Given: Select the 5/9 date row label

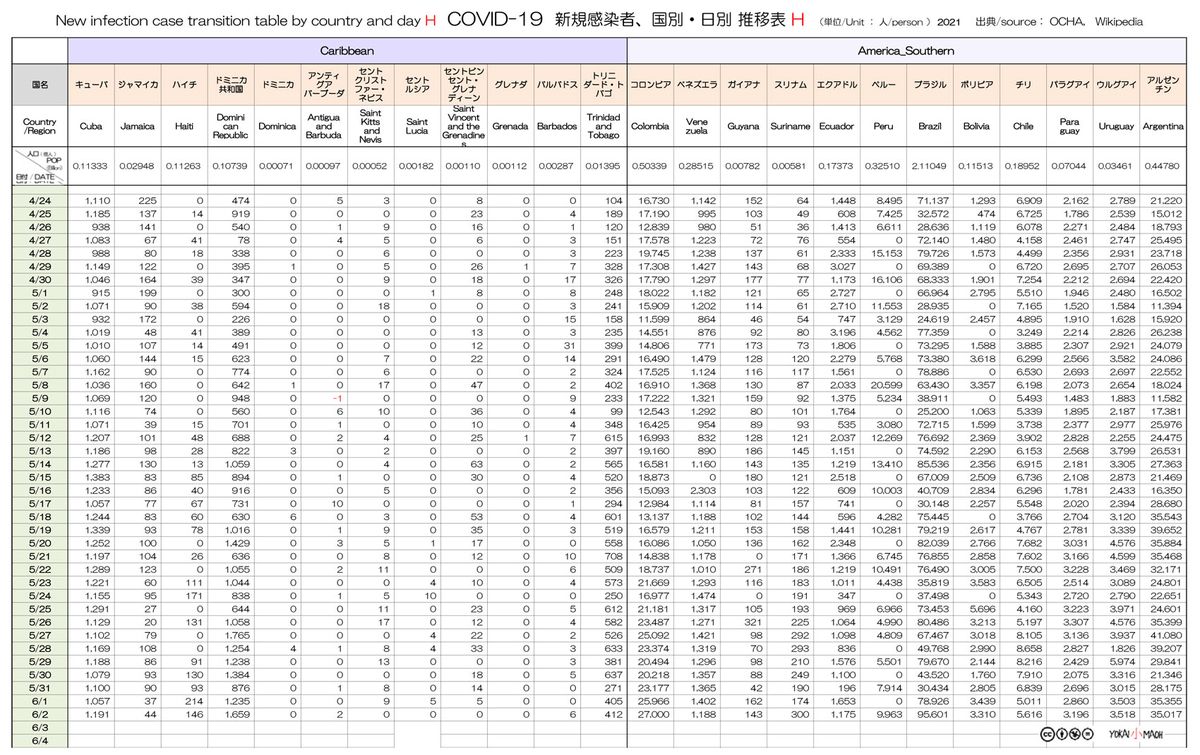Looking at the screenshot, I should click(40, 397).
